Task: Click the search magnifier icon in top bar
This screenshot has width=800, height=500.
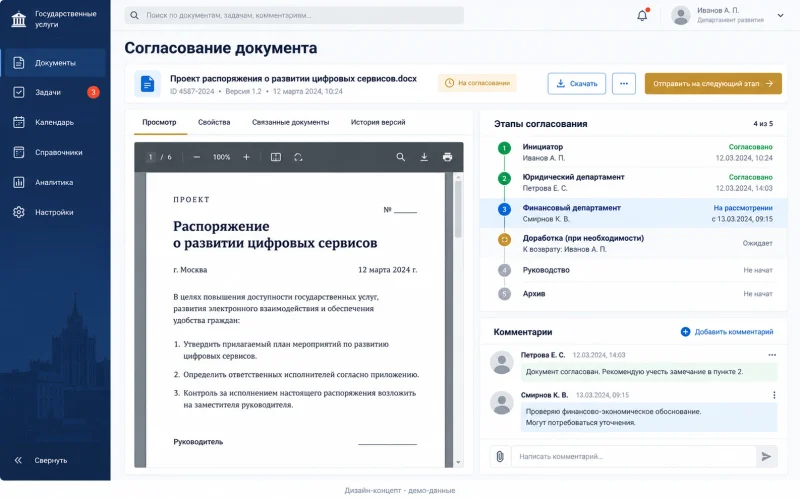Action: point(134,15)
